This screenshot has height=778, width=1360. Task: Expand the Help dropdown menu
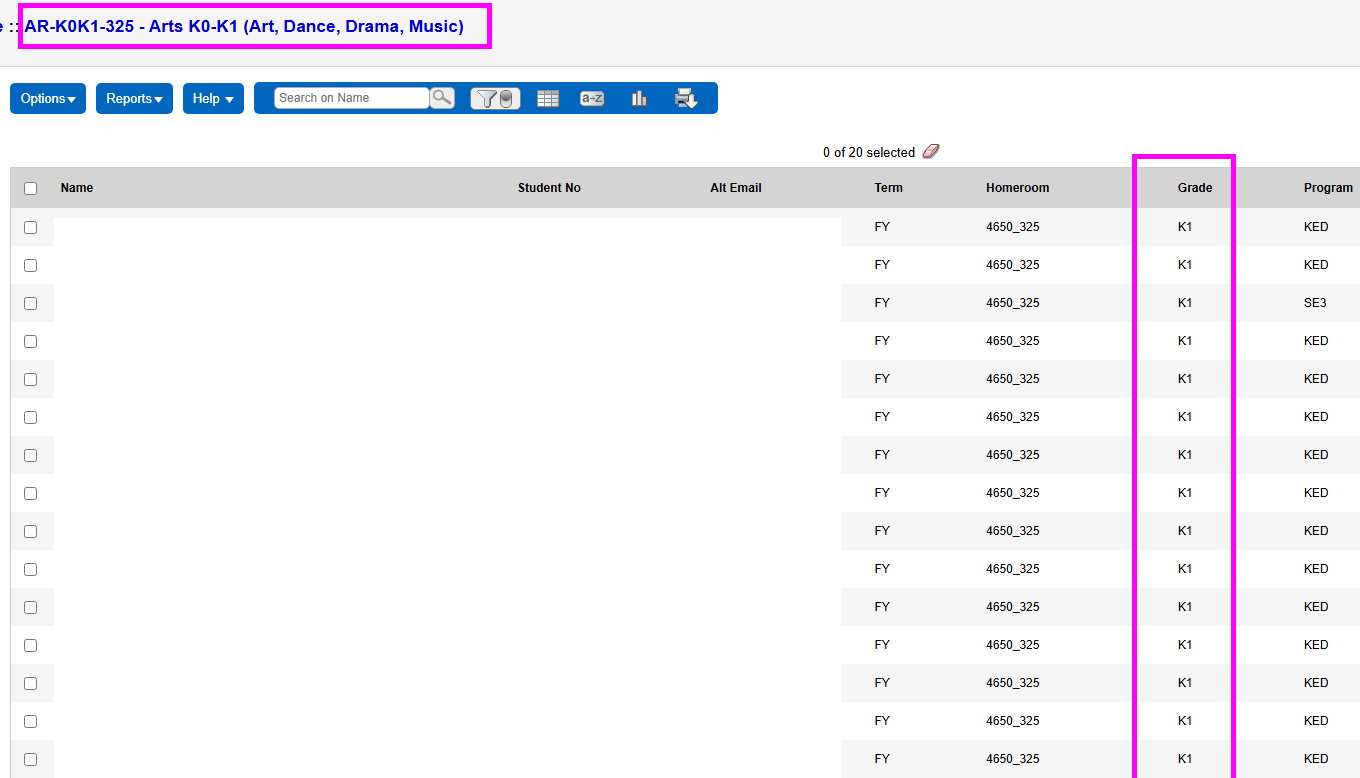213,98
